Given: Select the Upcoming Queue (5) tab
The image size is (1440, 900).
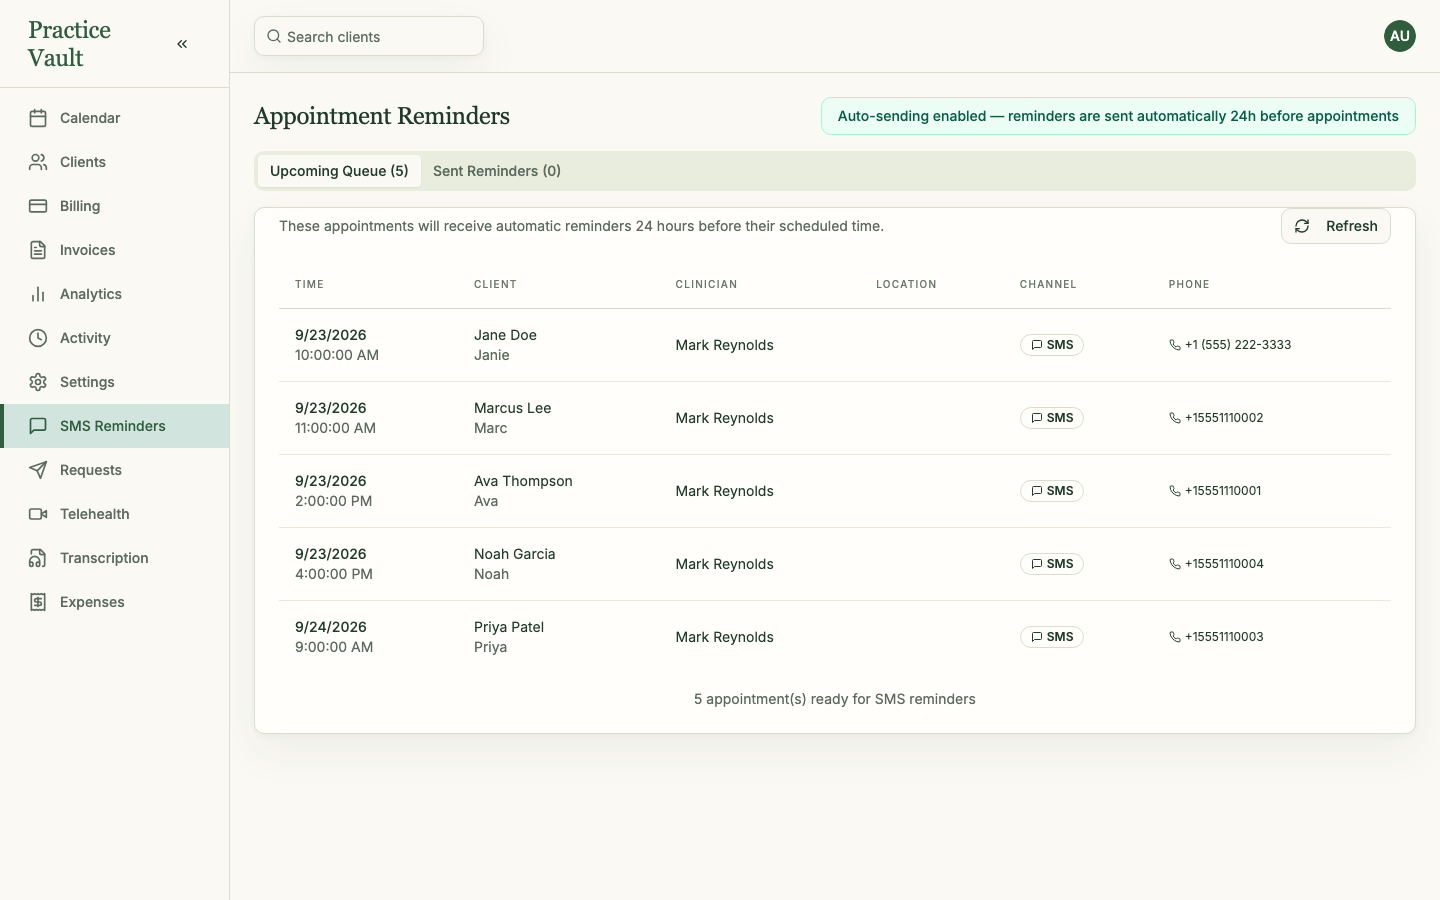Looking at the screenshot, I should [x=339, y=171].
